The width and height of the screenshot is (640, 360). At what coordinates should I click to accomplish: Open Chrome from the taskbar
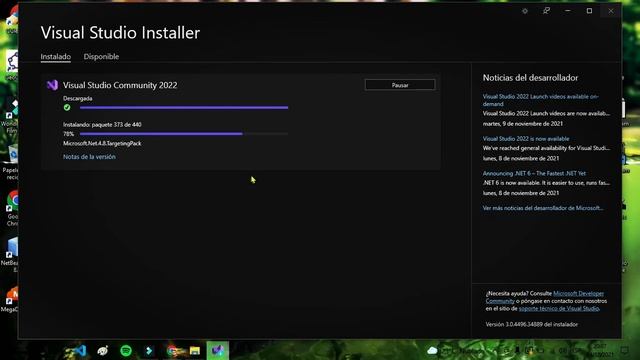coord(172,351)
